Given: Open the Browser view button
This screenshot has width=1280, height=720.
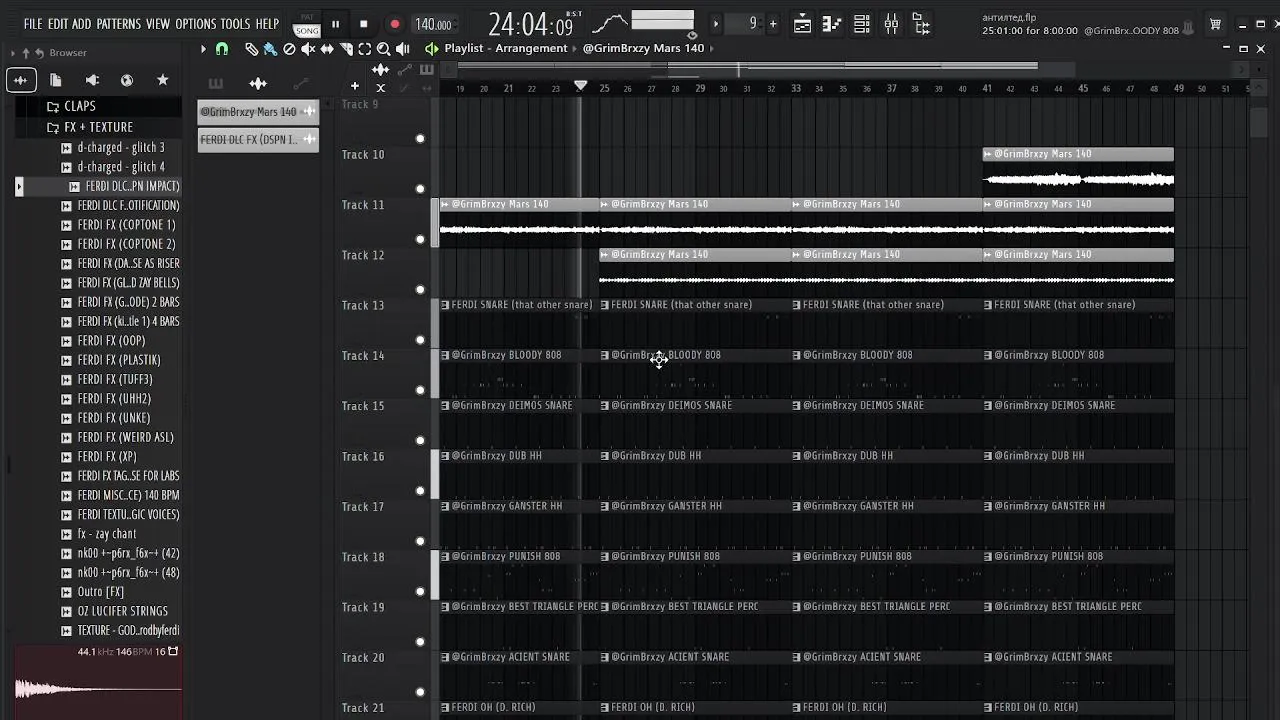Looking at the screenshot, I should point(921,24).
